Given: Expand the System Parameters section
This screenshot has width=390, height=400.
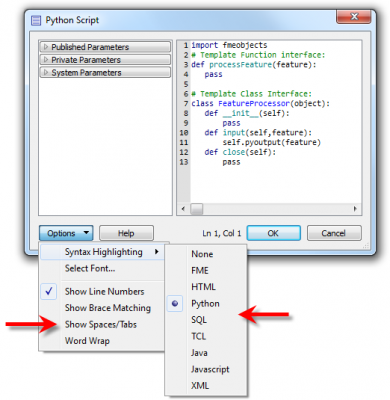Looking at the screenshot, I should click(x=105, y=73).
